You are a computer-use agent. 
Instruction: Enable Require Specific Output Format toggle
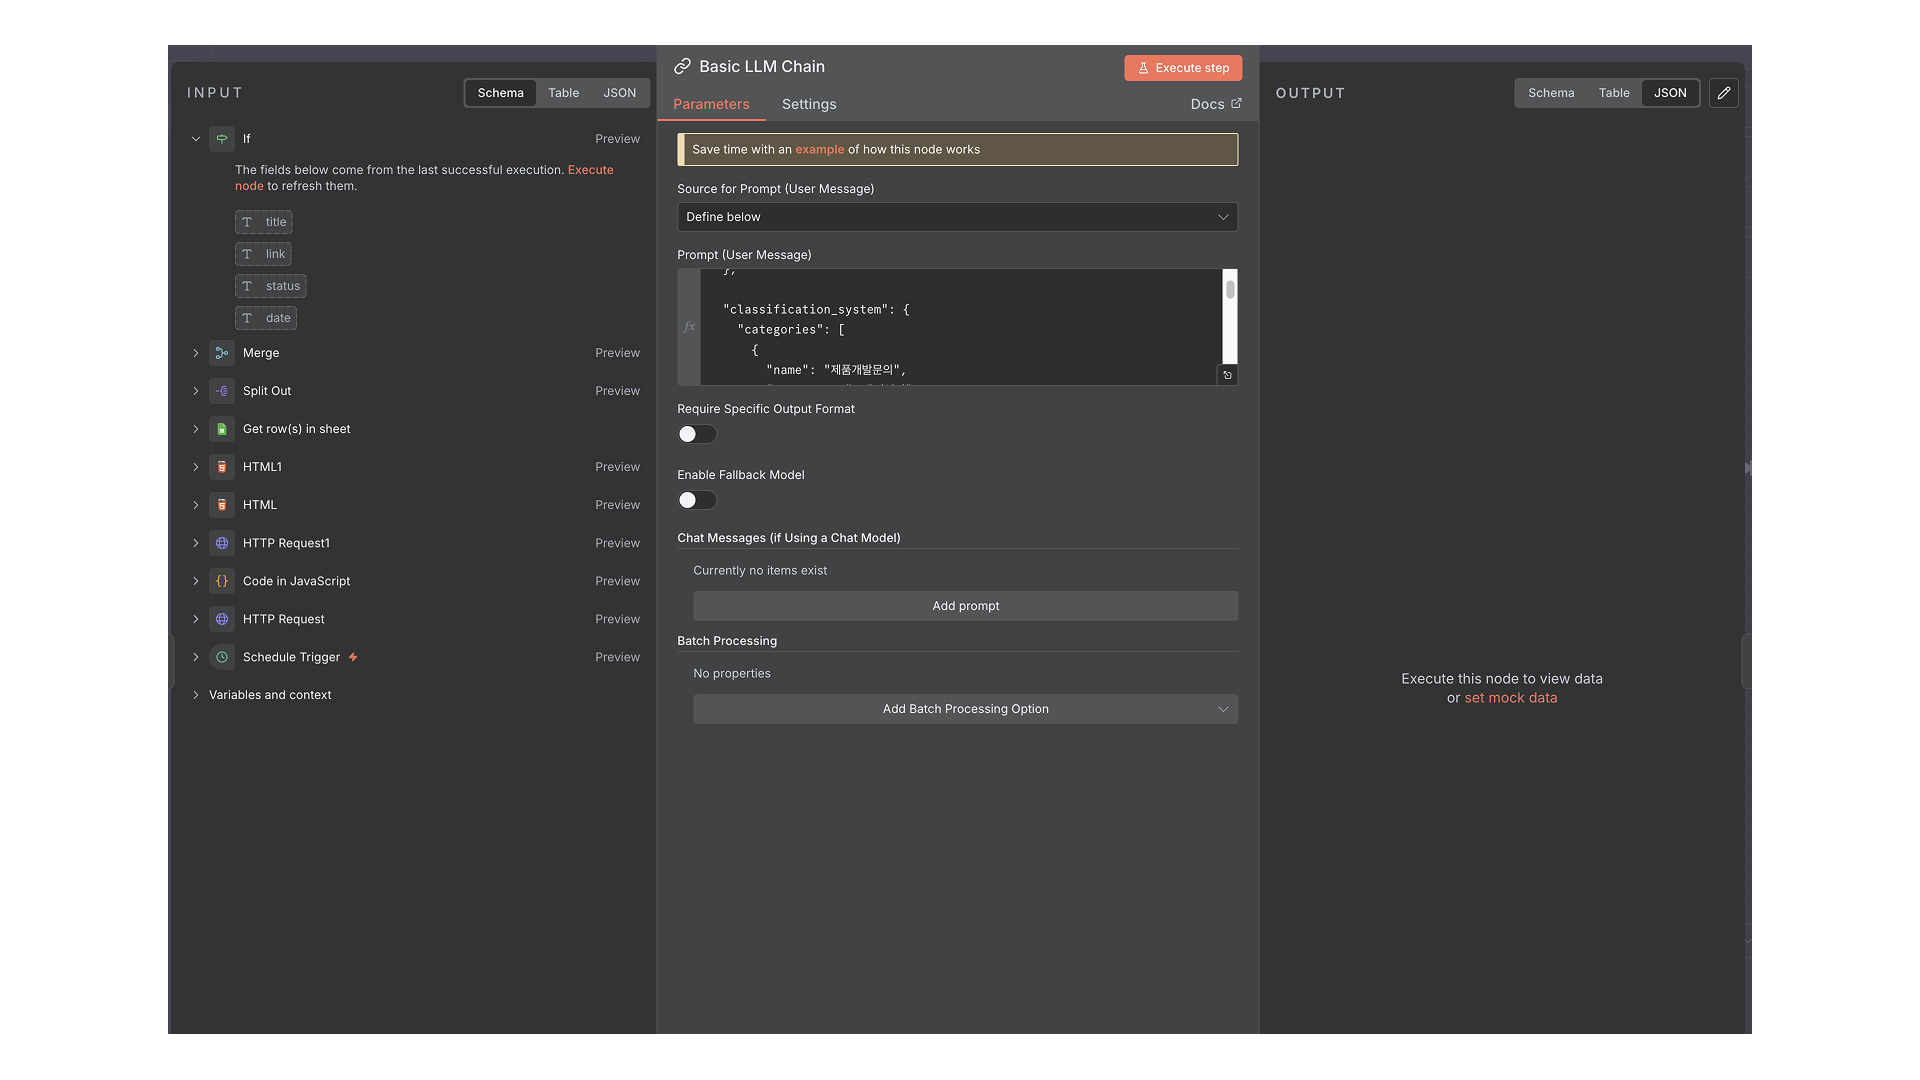pyautogui.click(x=697, y=434)
